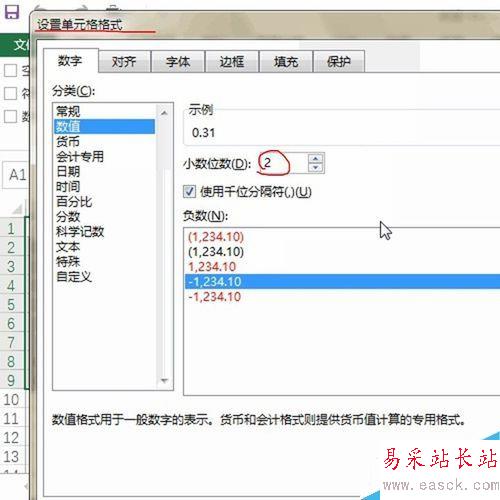Select the 数字 tab
This screenshot has width=500, height=500.
point(70,61)
